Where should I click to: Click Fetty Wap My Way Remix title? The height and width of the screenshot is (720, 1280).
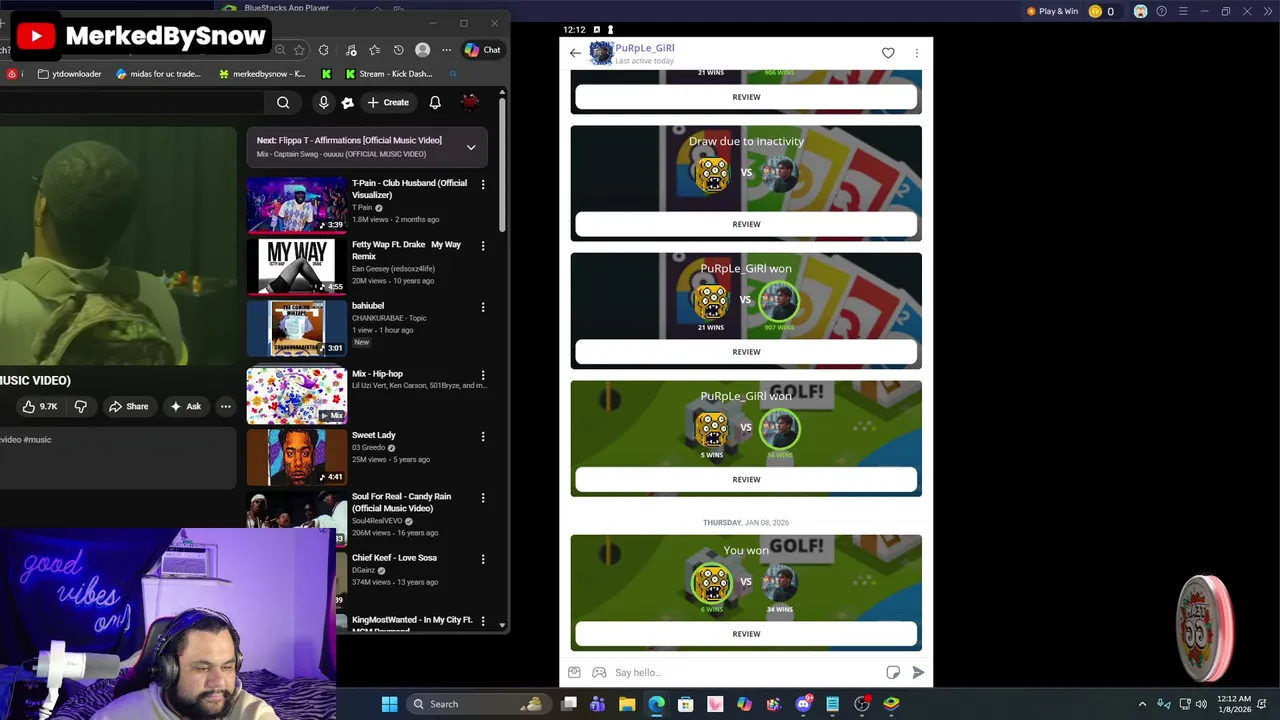coord(406,250)
